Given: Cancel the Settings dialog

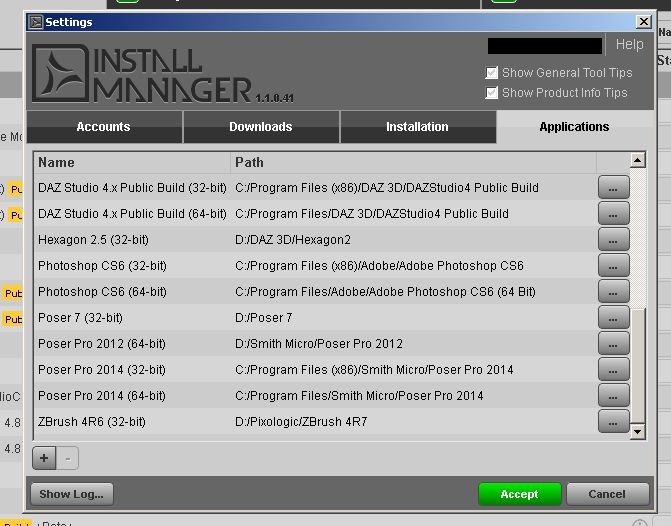Looking at the screenshot, I should click(607, 494).
